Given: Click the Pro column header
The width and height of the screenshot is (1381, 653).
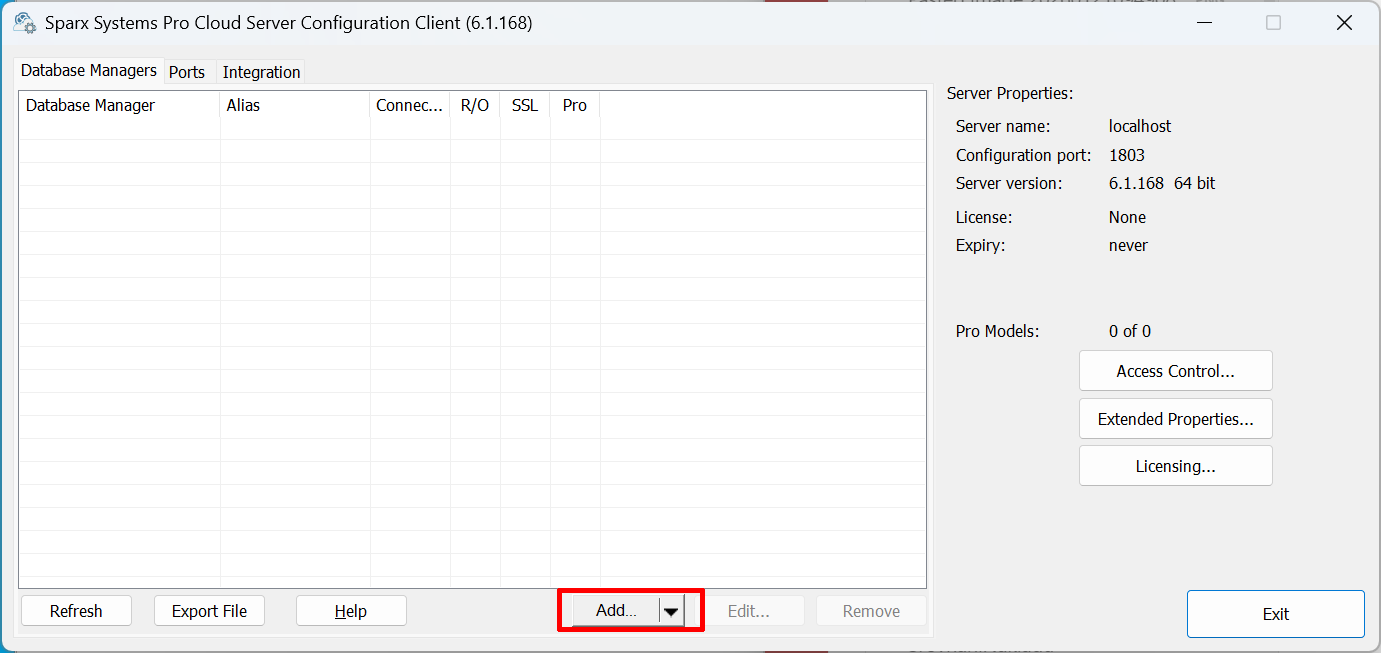Looking at the screenshot, I should [x=575, y=105].
